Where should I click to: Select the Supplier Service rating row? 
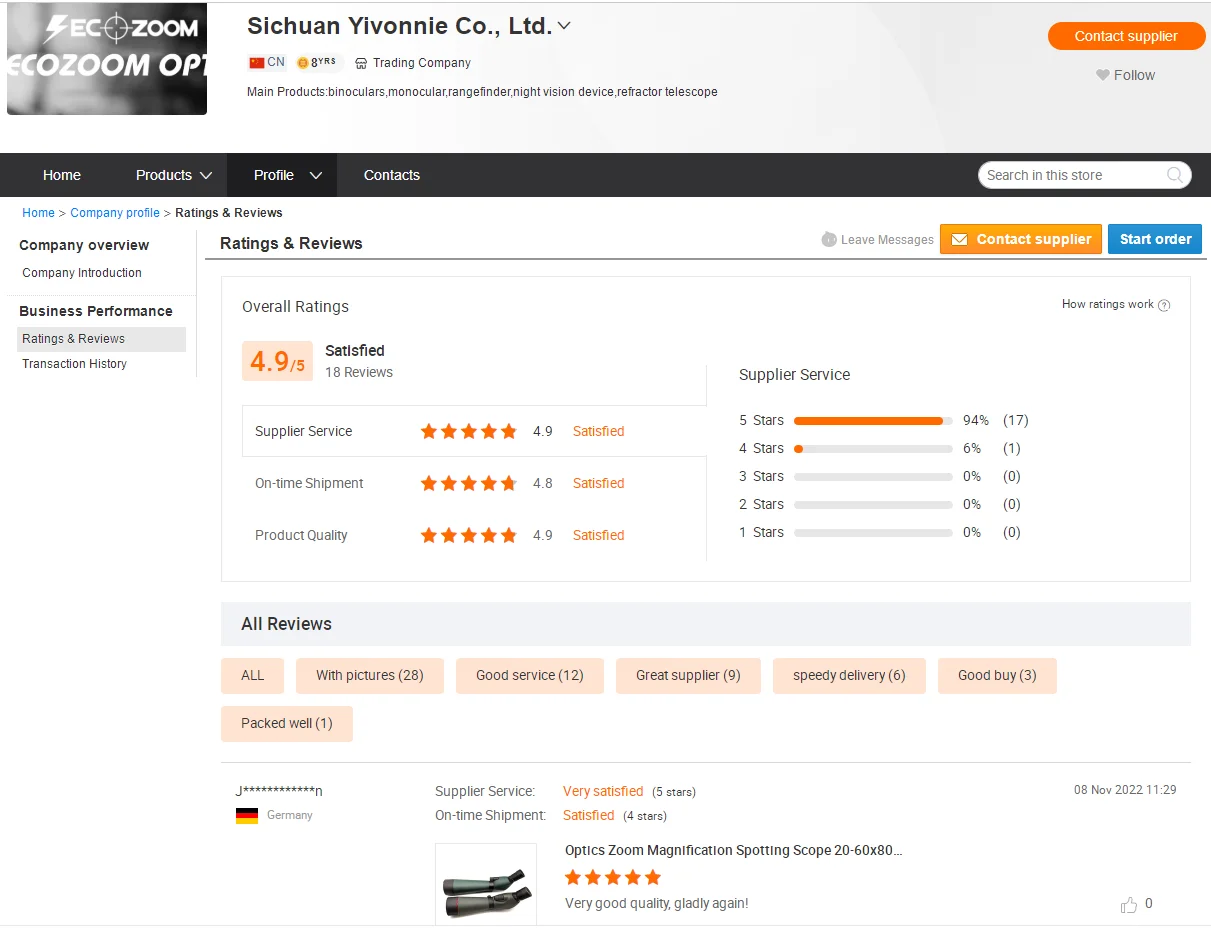(x=474, y=431)
